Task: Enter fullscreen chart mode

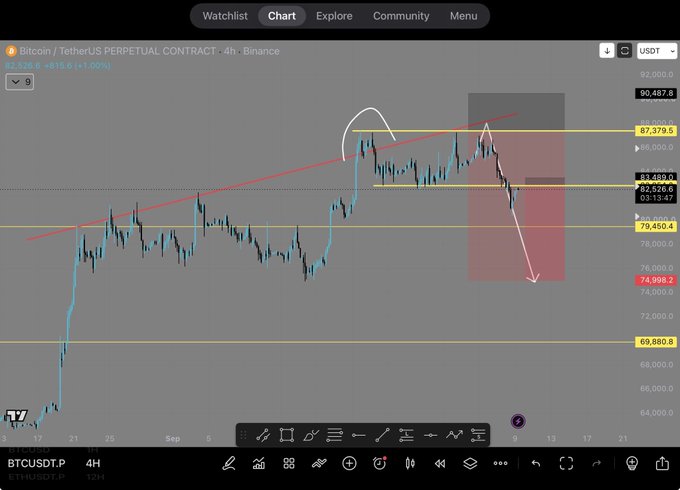Action: pos(566,464)
